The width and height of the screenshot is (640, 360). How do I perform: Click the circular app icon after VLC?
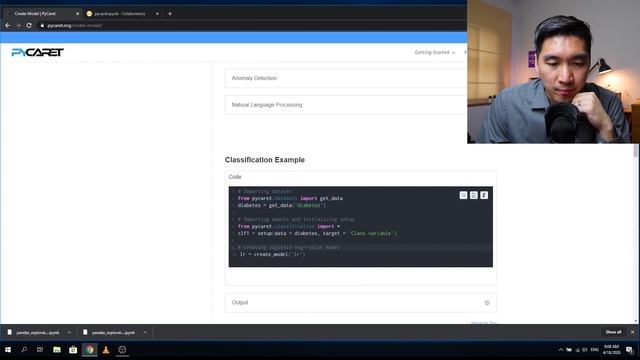(122, 350)
